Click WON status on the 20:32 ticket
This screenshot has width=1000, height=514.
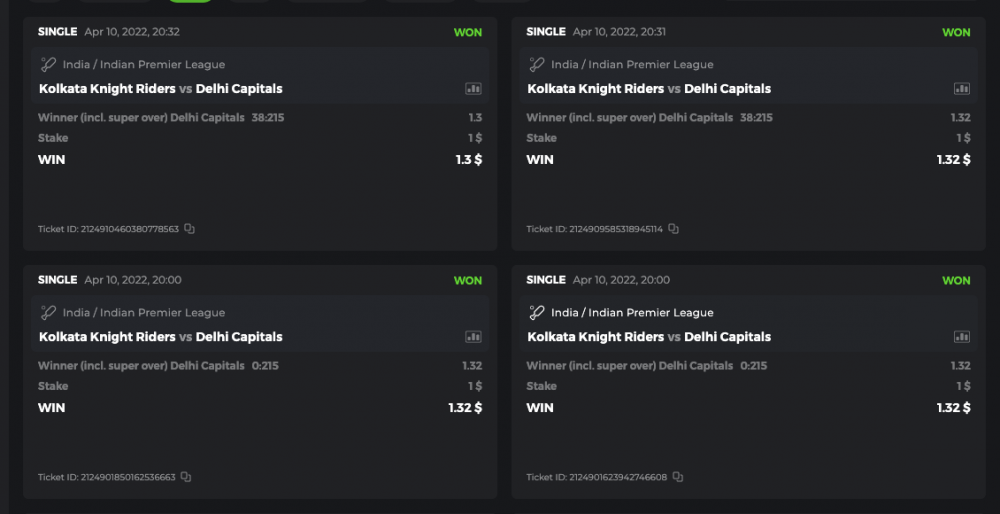point(467,32)
